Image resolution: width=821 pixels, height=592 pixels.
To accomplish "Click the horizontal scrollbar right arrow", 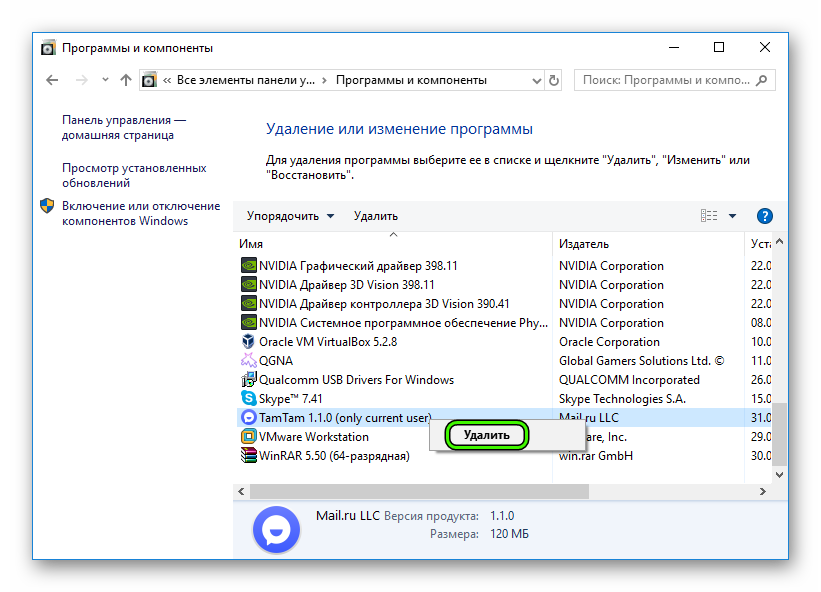I will 763,492.
